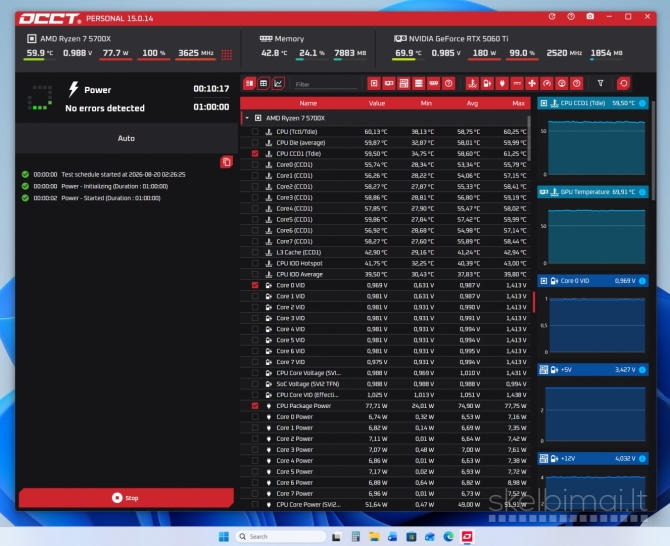Screen dimensions: 670x546
Task: Check the CPU (Tctl/Tdie) checkbox
Action: [255, 132]
